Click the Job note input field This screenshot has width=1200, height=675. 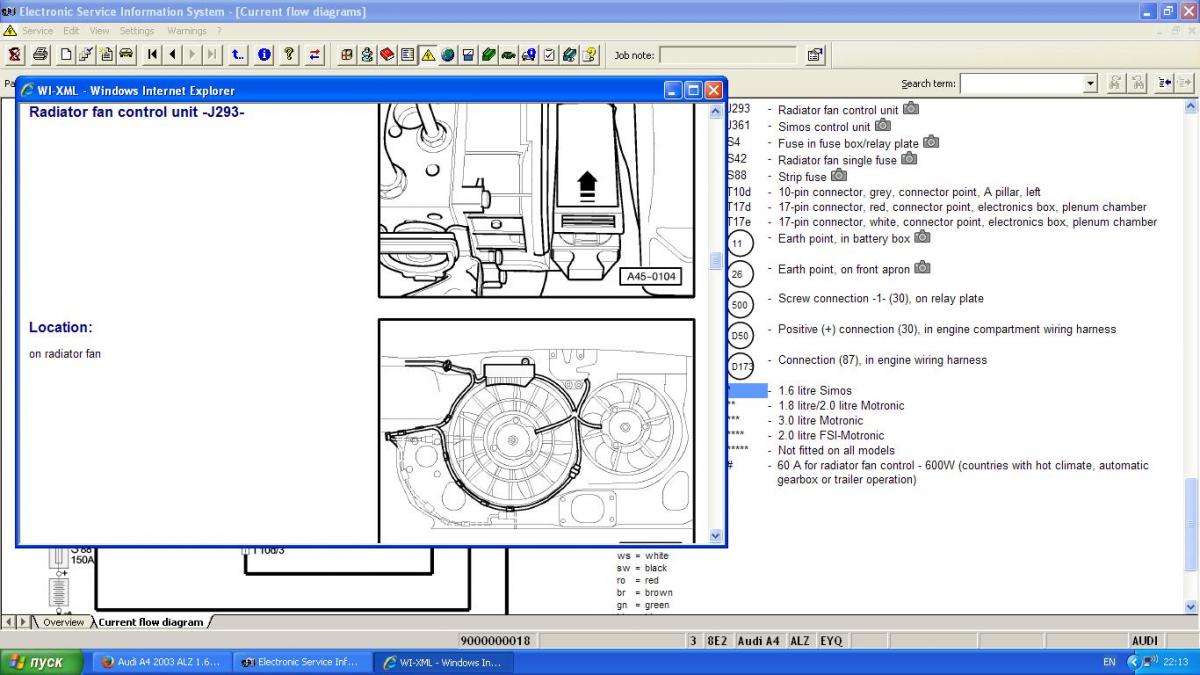pos(728,55)
